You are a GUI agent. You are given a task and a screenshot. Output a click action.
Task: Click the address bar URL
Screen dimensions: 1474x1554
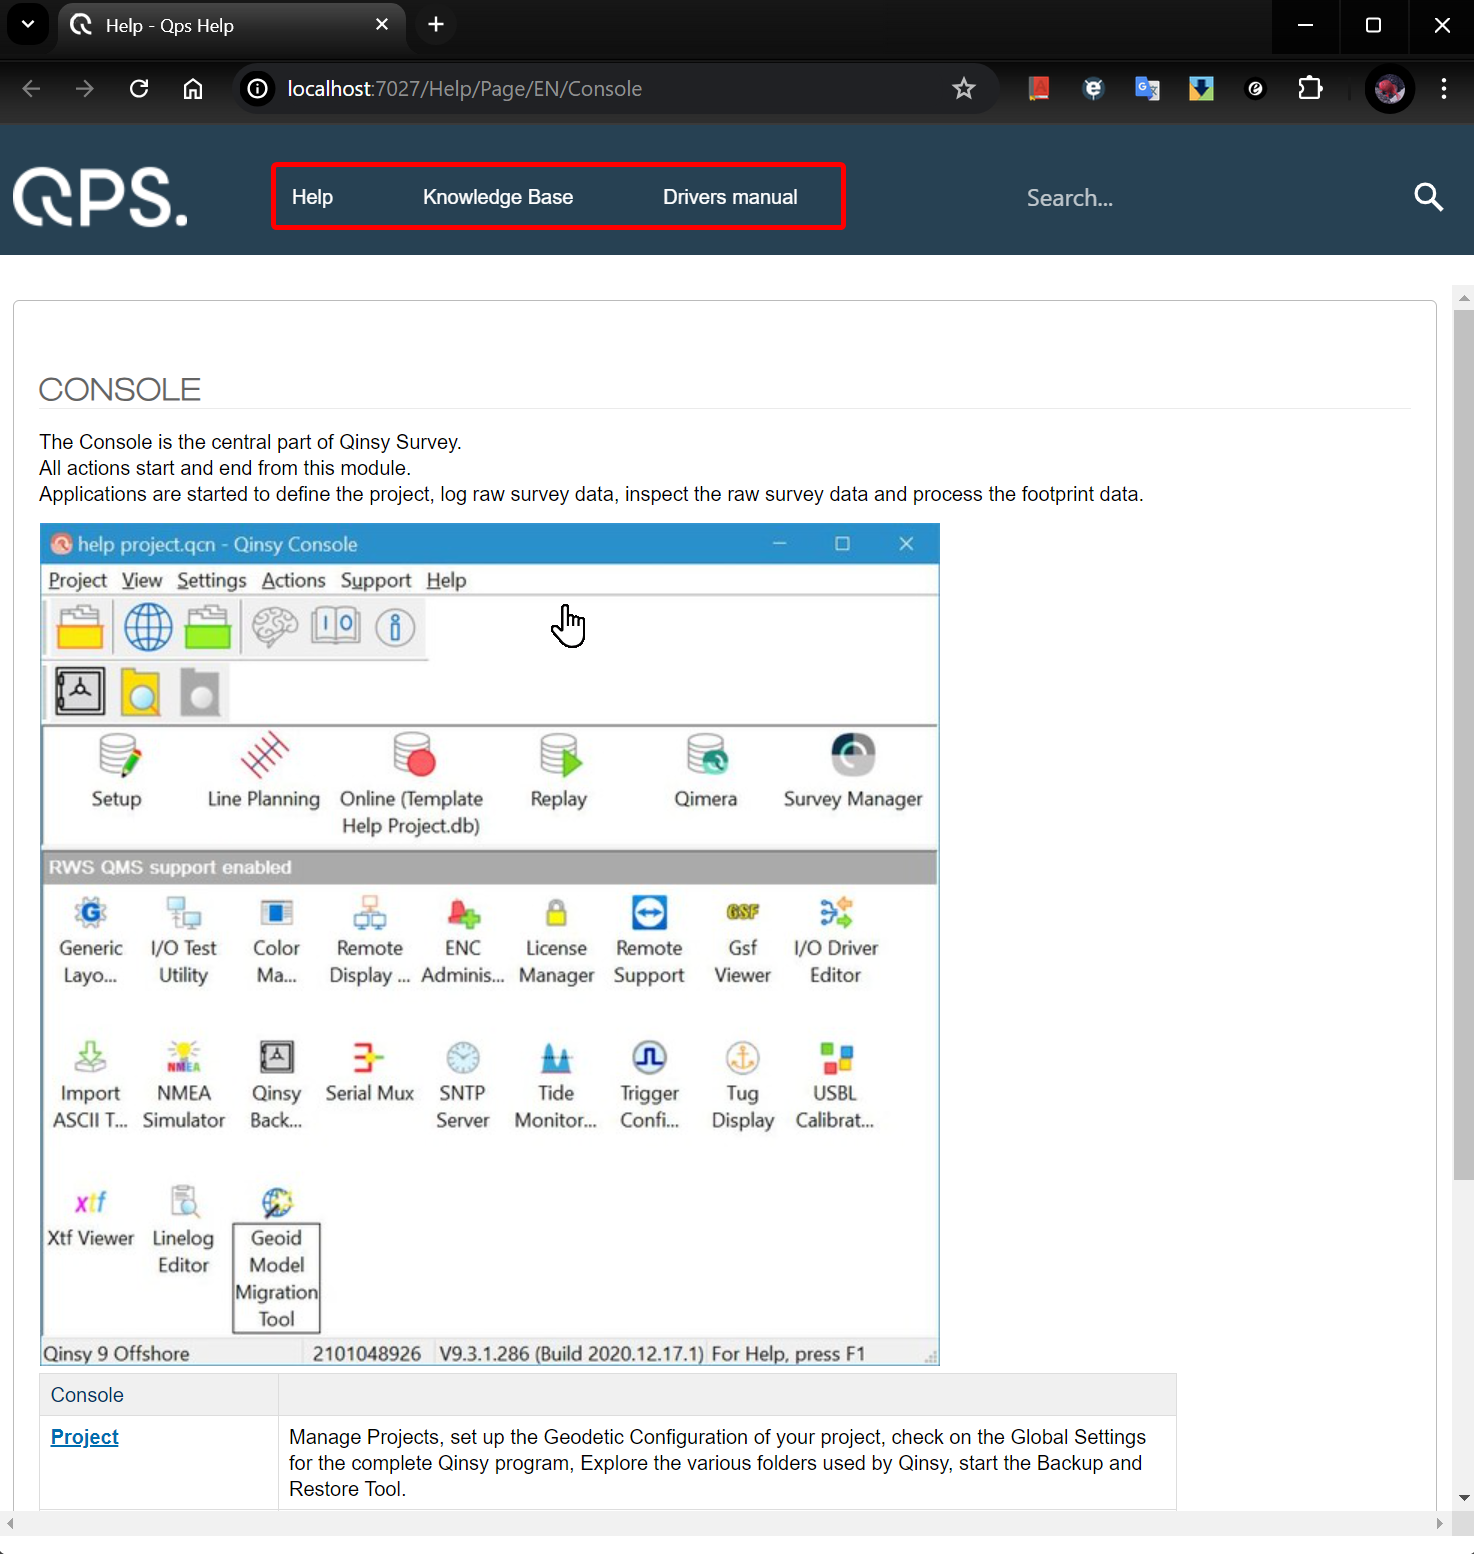[465, 89]
